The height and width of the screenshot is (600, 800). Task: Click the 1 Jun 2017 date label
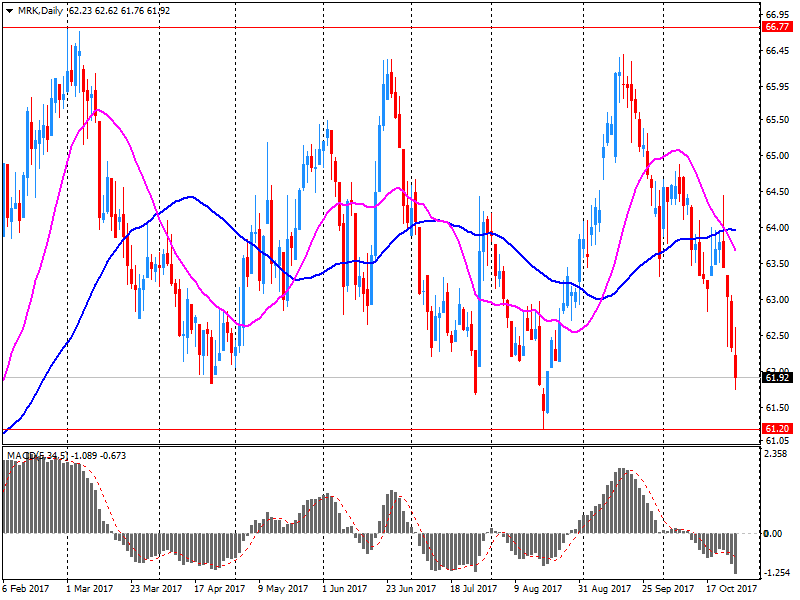click(x=345, y=589)
